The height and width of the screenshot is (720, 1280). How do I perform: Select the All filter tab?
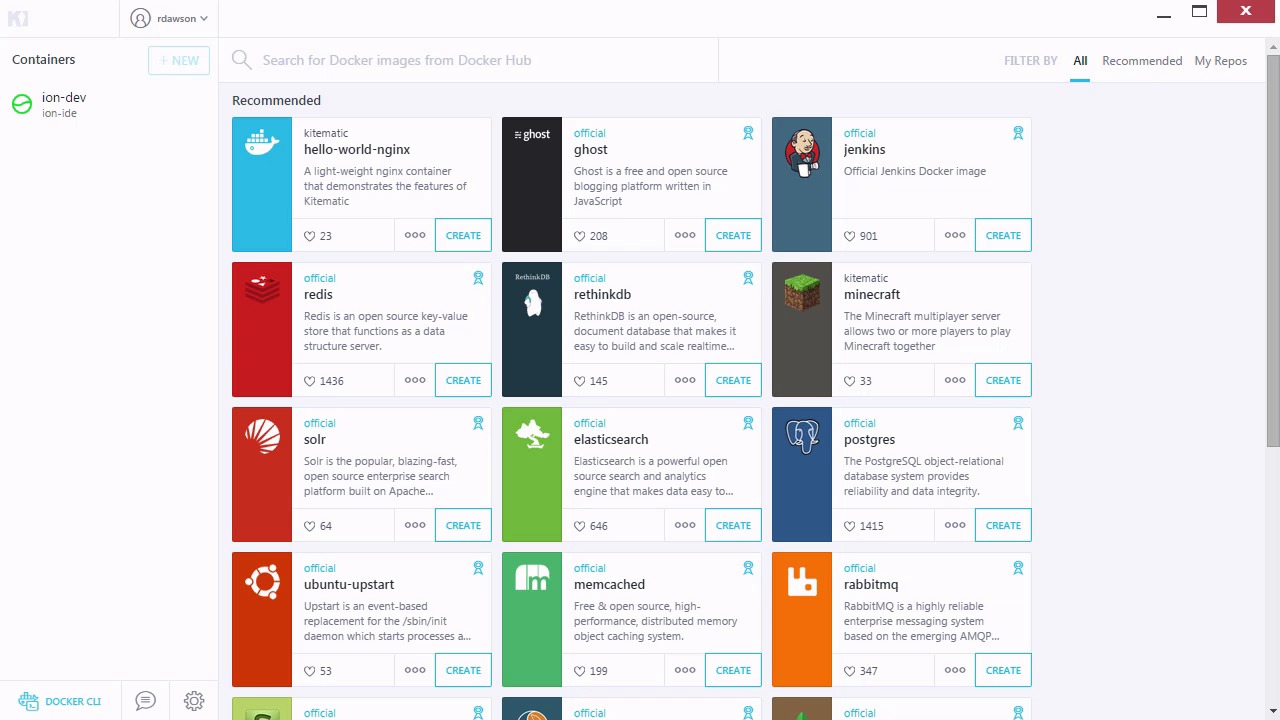(1080, 61)
